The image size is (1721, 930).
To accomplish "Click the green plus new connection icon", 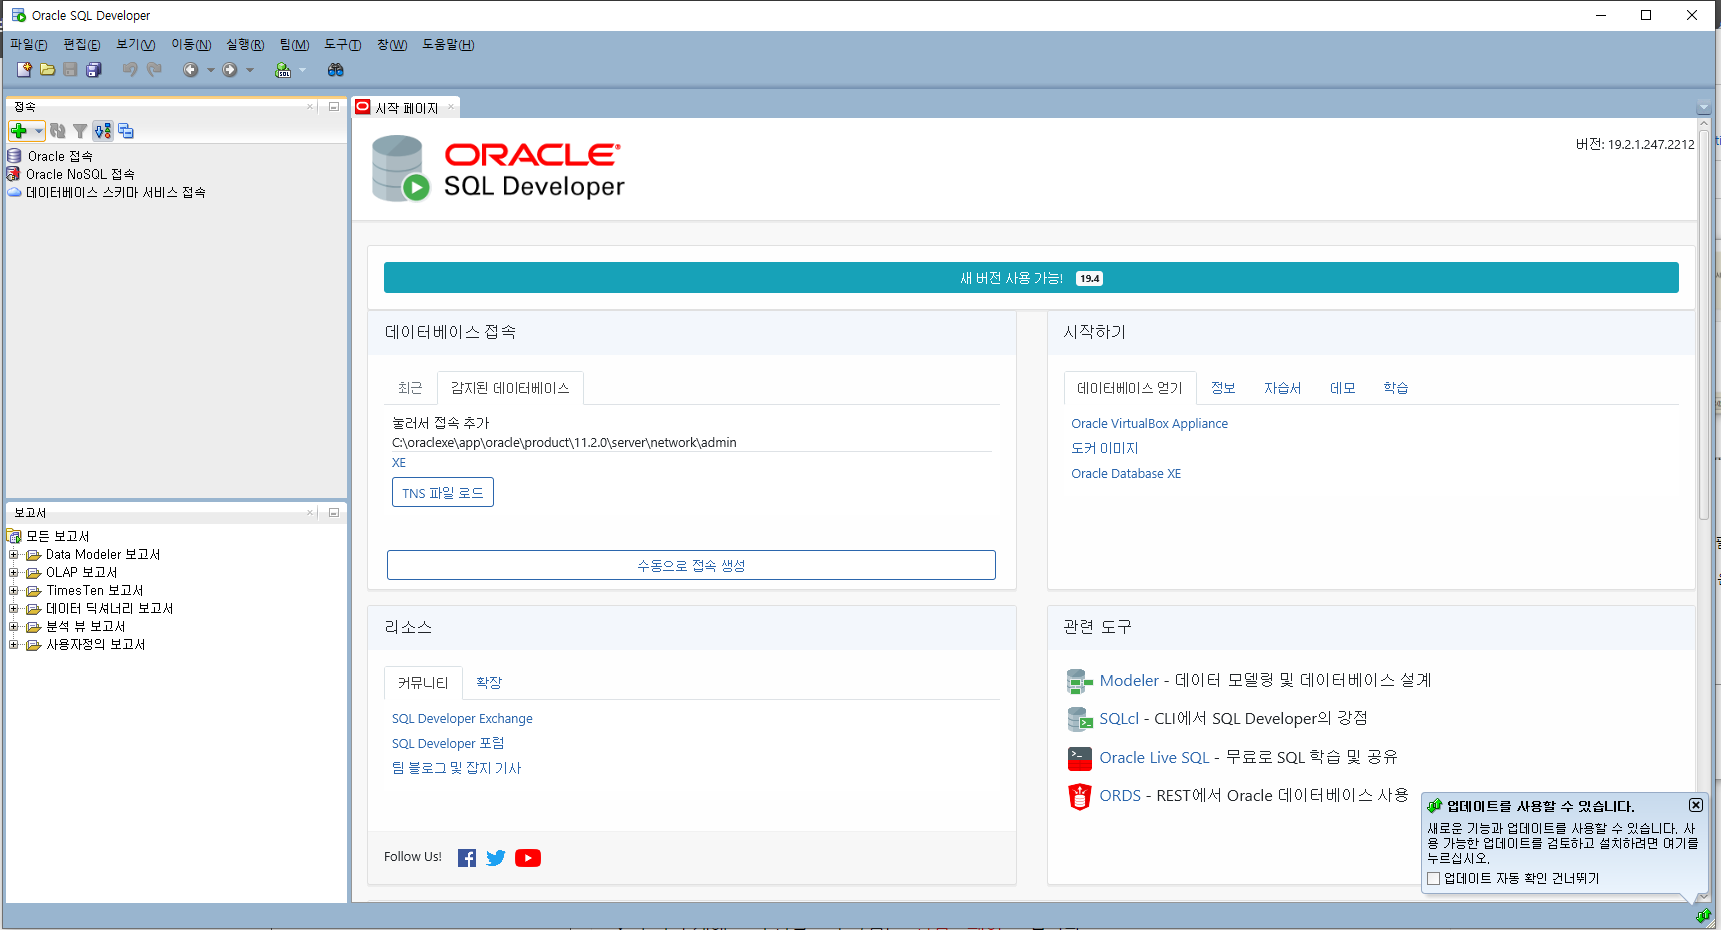I will 19,131.
